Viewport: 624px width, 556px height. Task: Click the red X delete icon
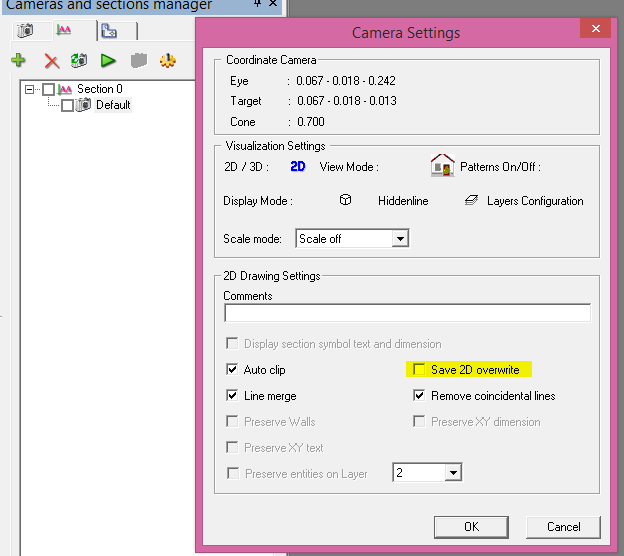click(51, 61)
